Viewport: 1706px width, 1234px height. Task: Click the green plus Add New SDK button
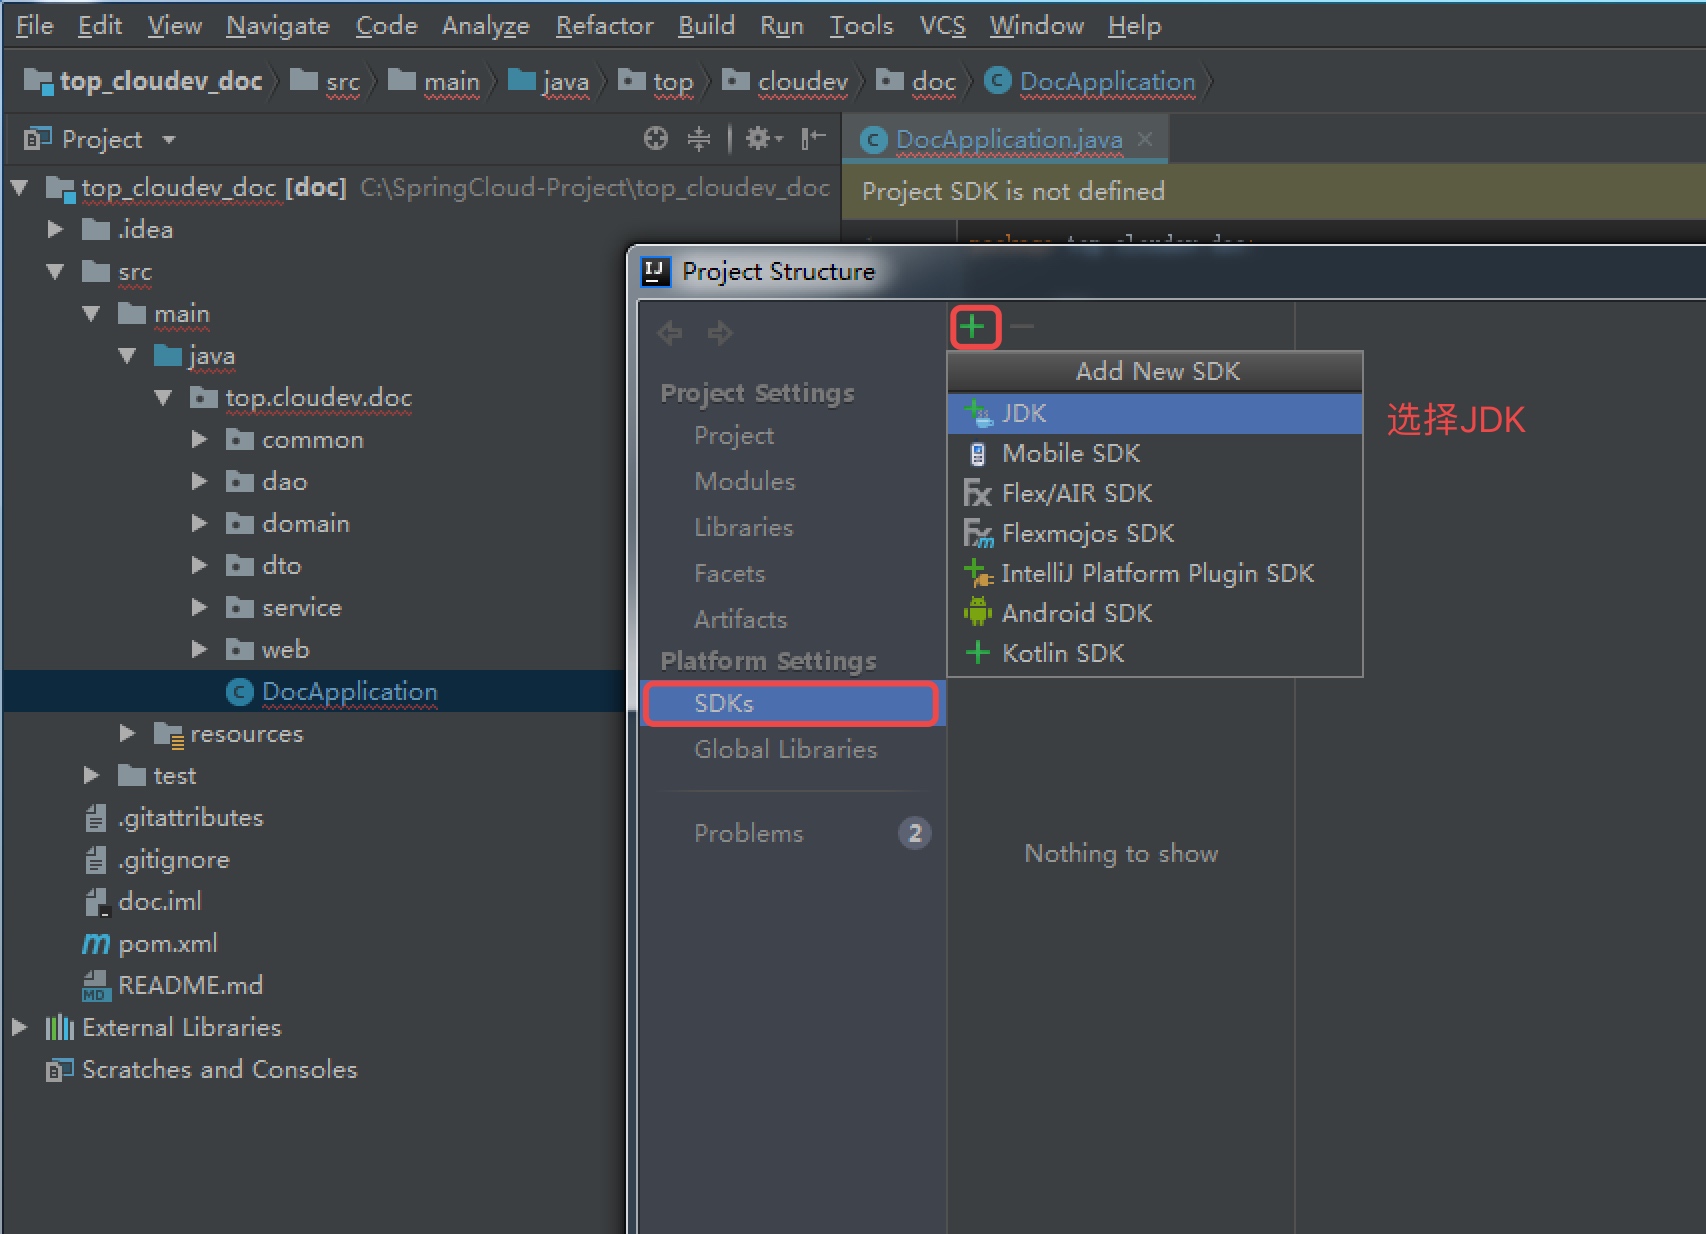[973, 326]
